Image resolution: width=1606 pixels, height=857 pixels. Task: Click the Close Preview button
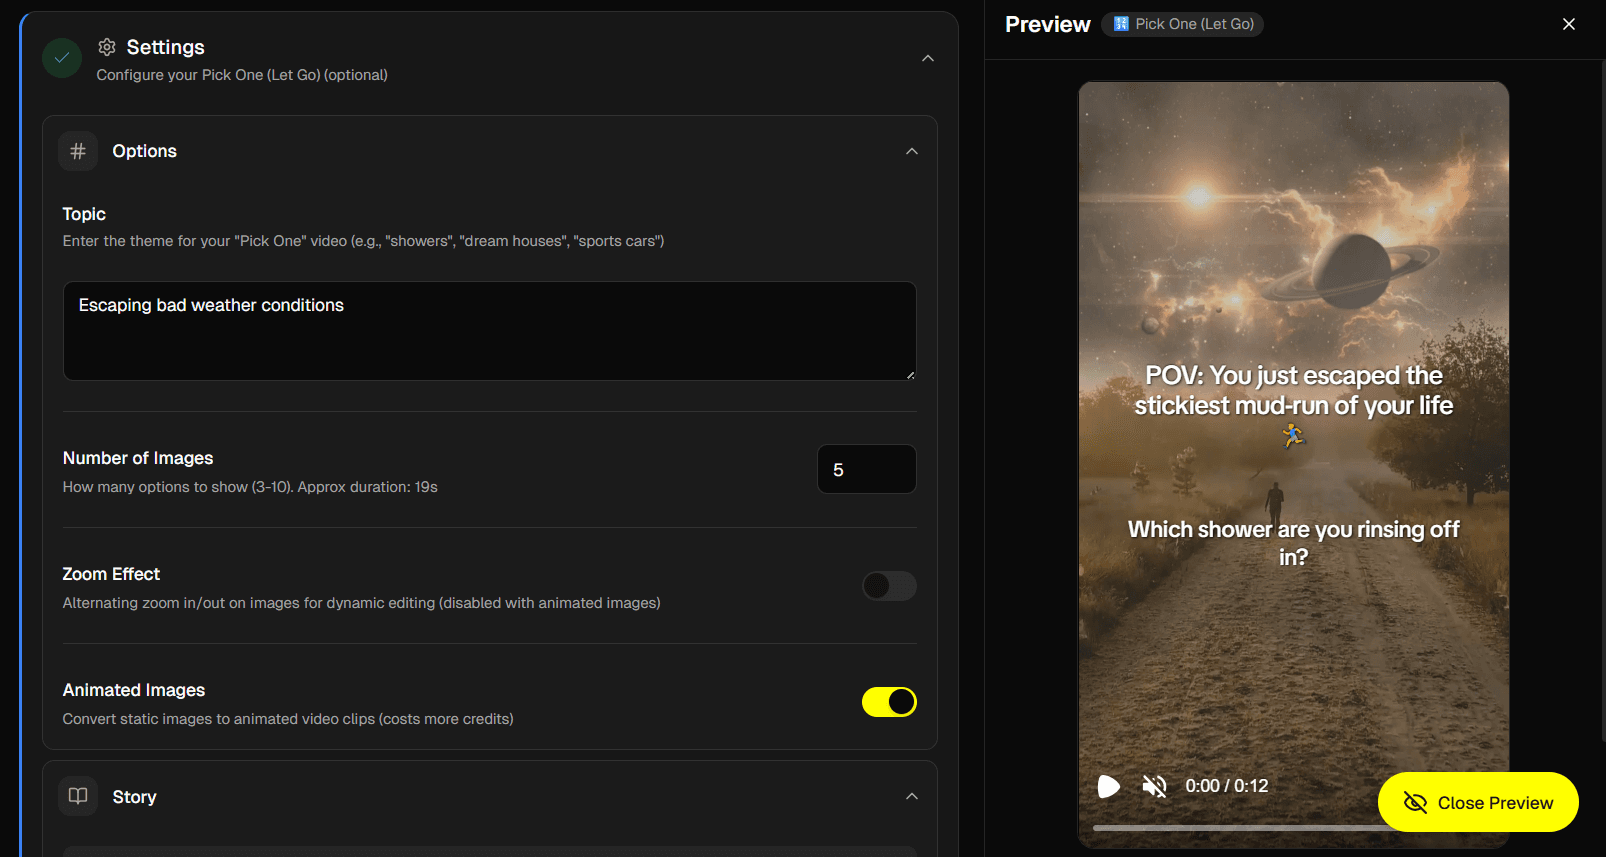tap(1478, 802)
